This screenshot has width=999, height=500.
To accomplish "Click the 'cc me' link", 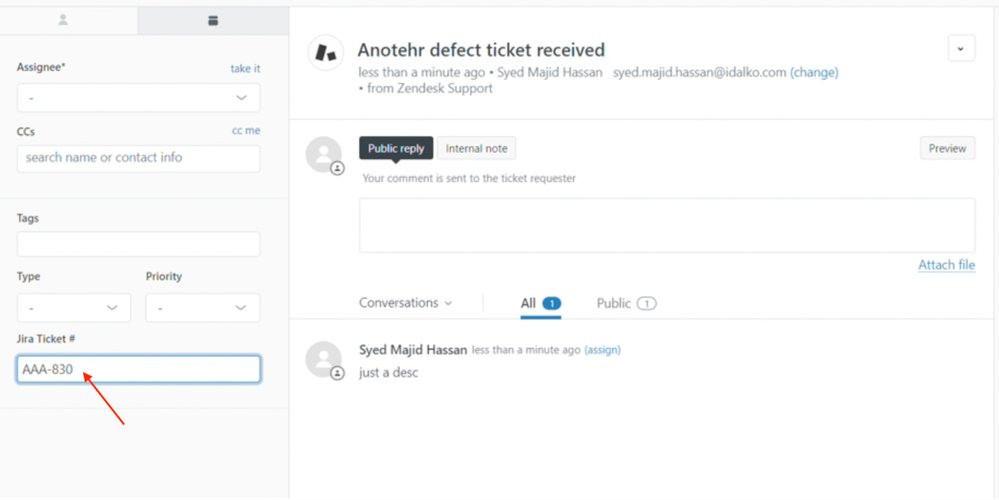I will (246, 131).
